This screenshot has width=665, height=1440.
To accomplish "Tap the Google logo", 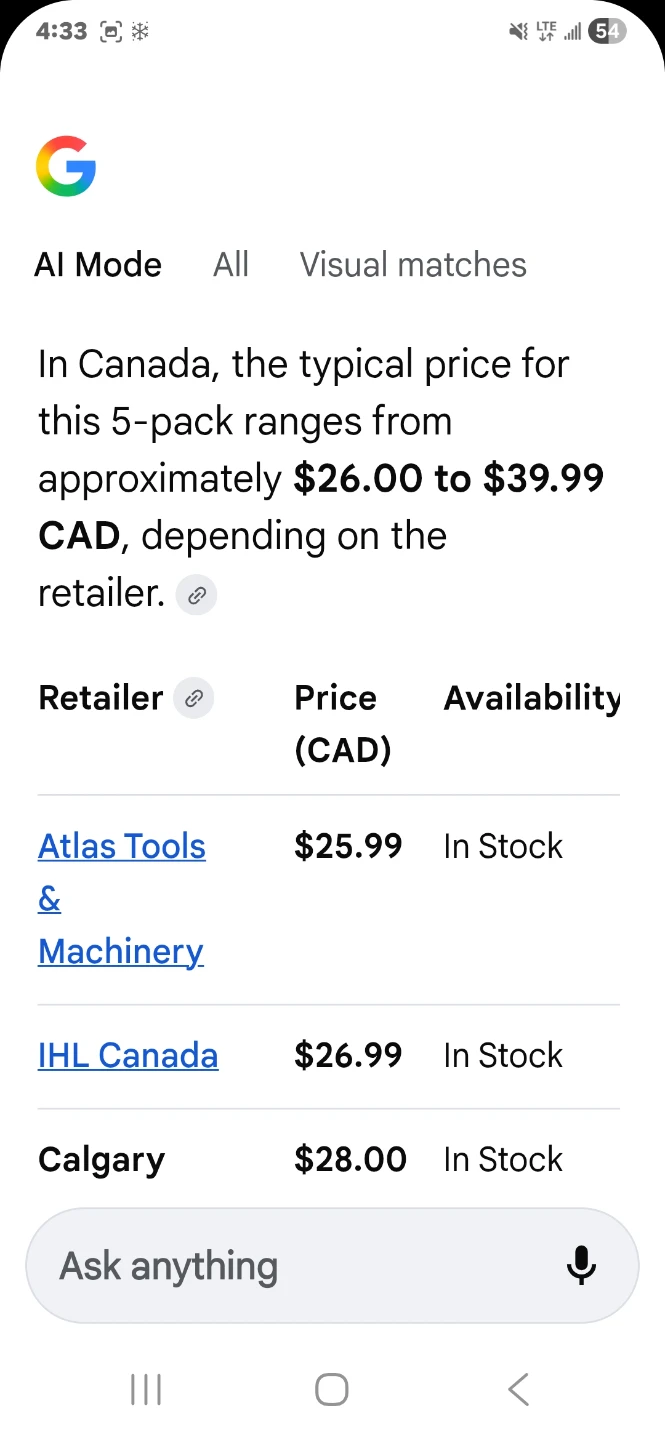I will coord(66,166).
